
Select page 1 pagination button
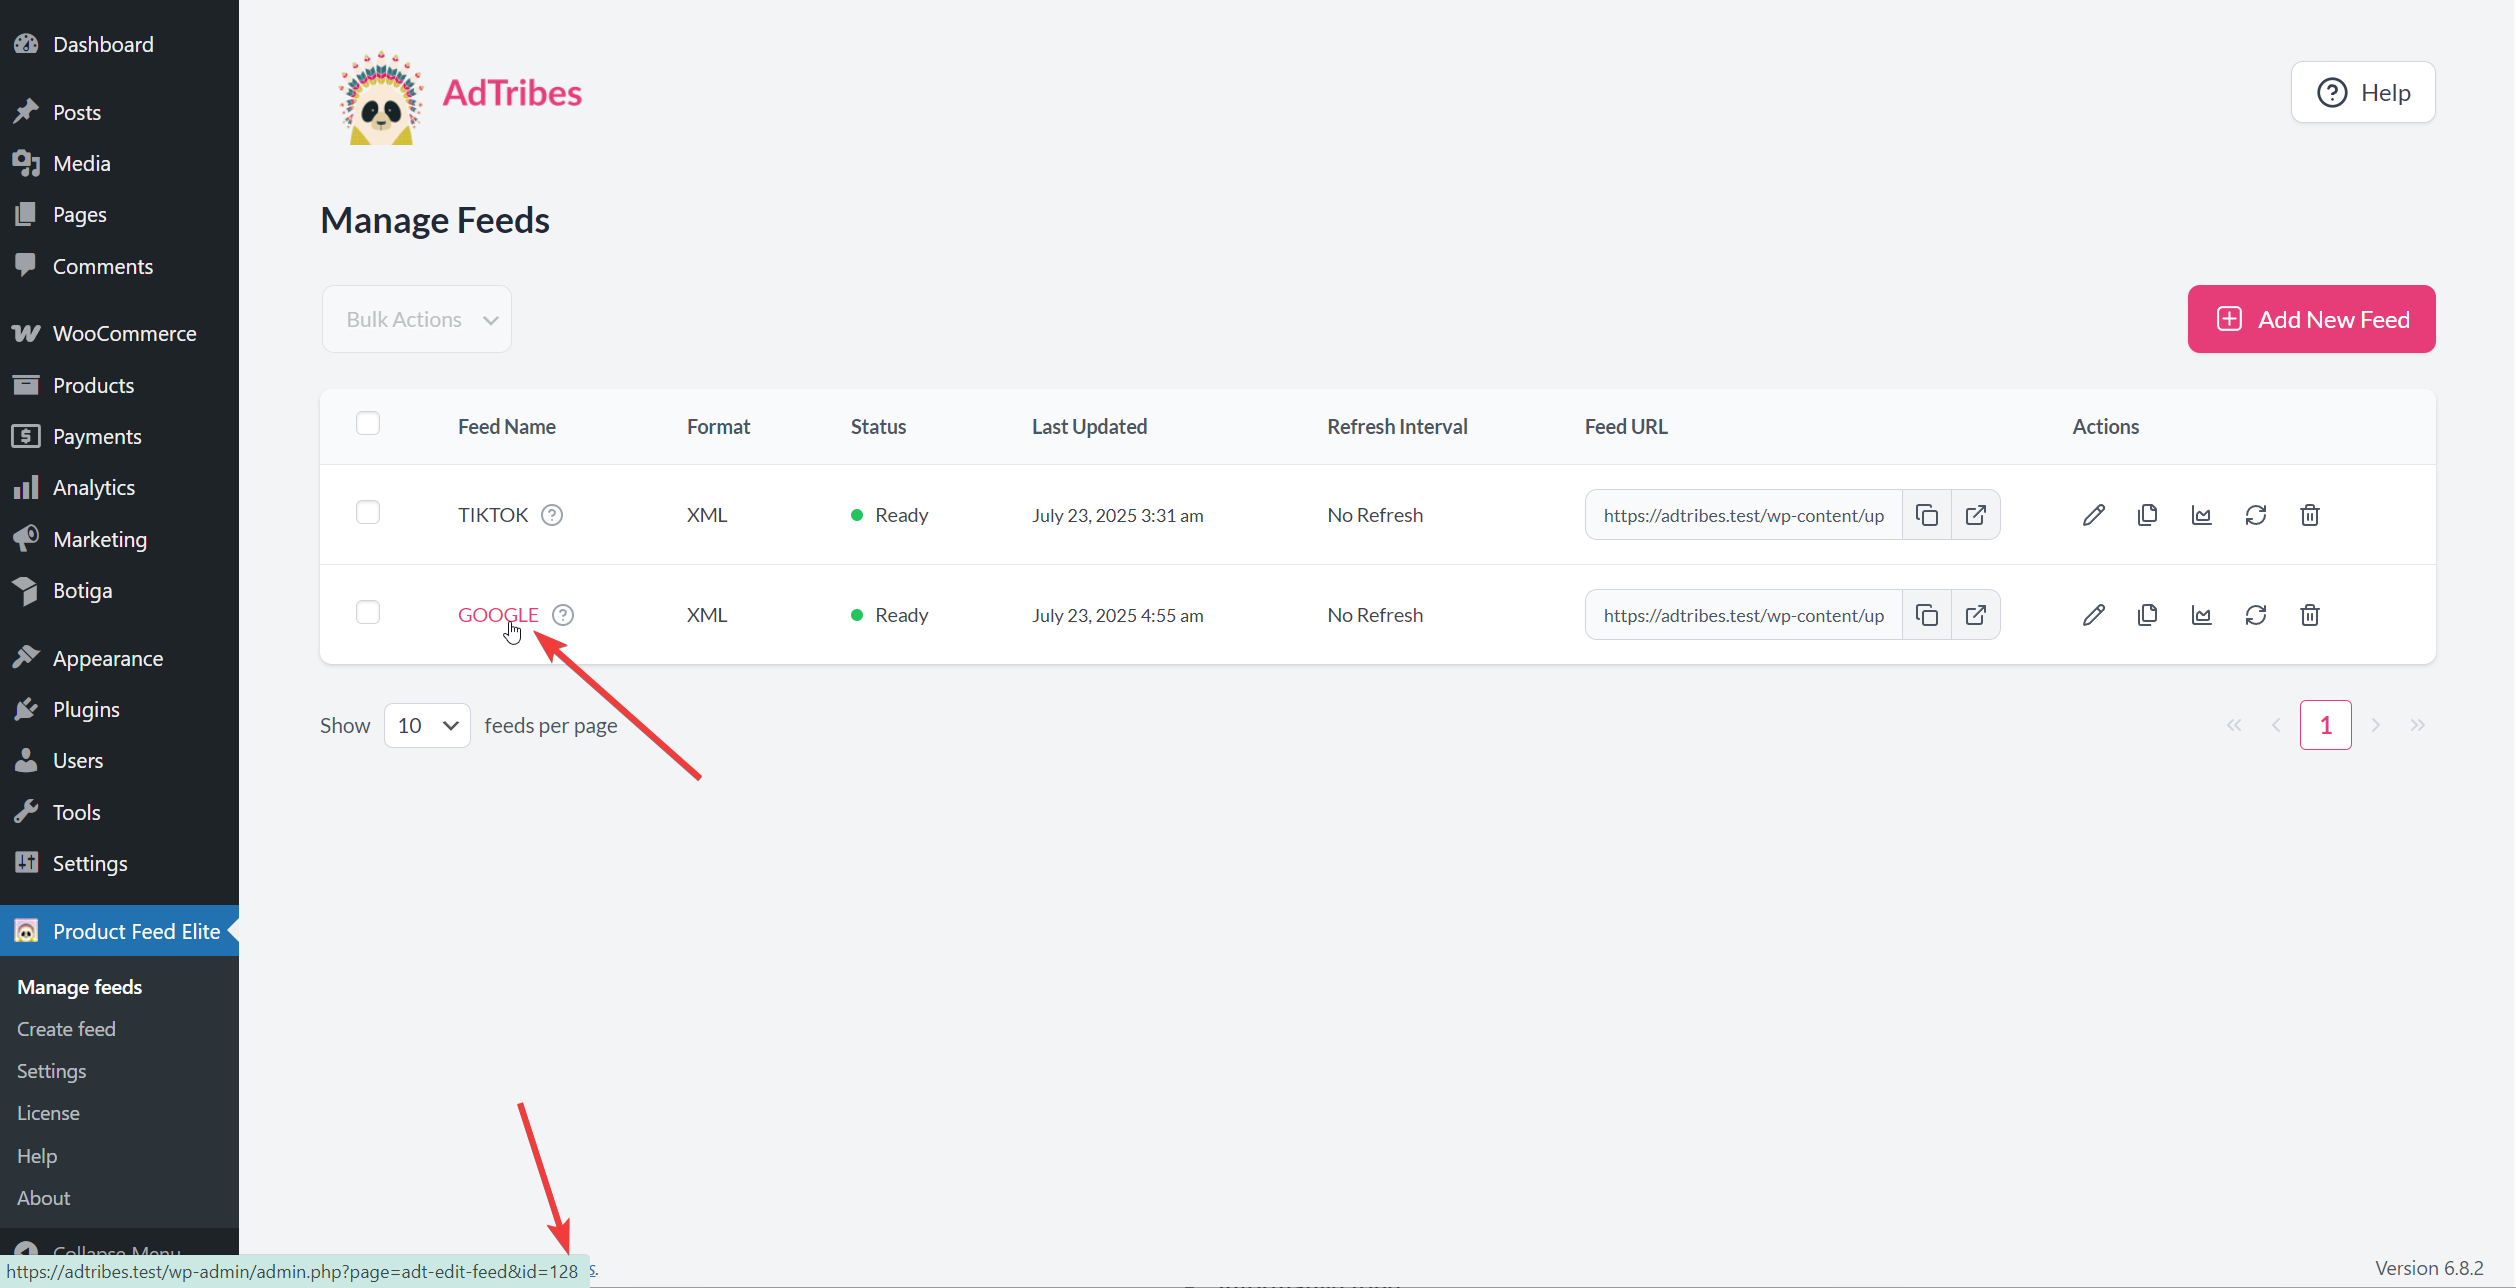(2325, 725)
